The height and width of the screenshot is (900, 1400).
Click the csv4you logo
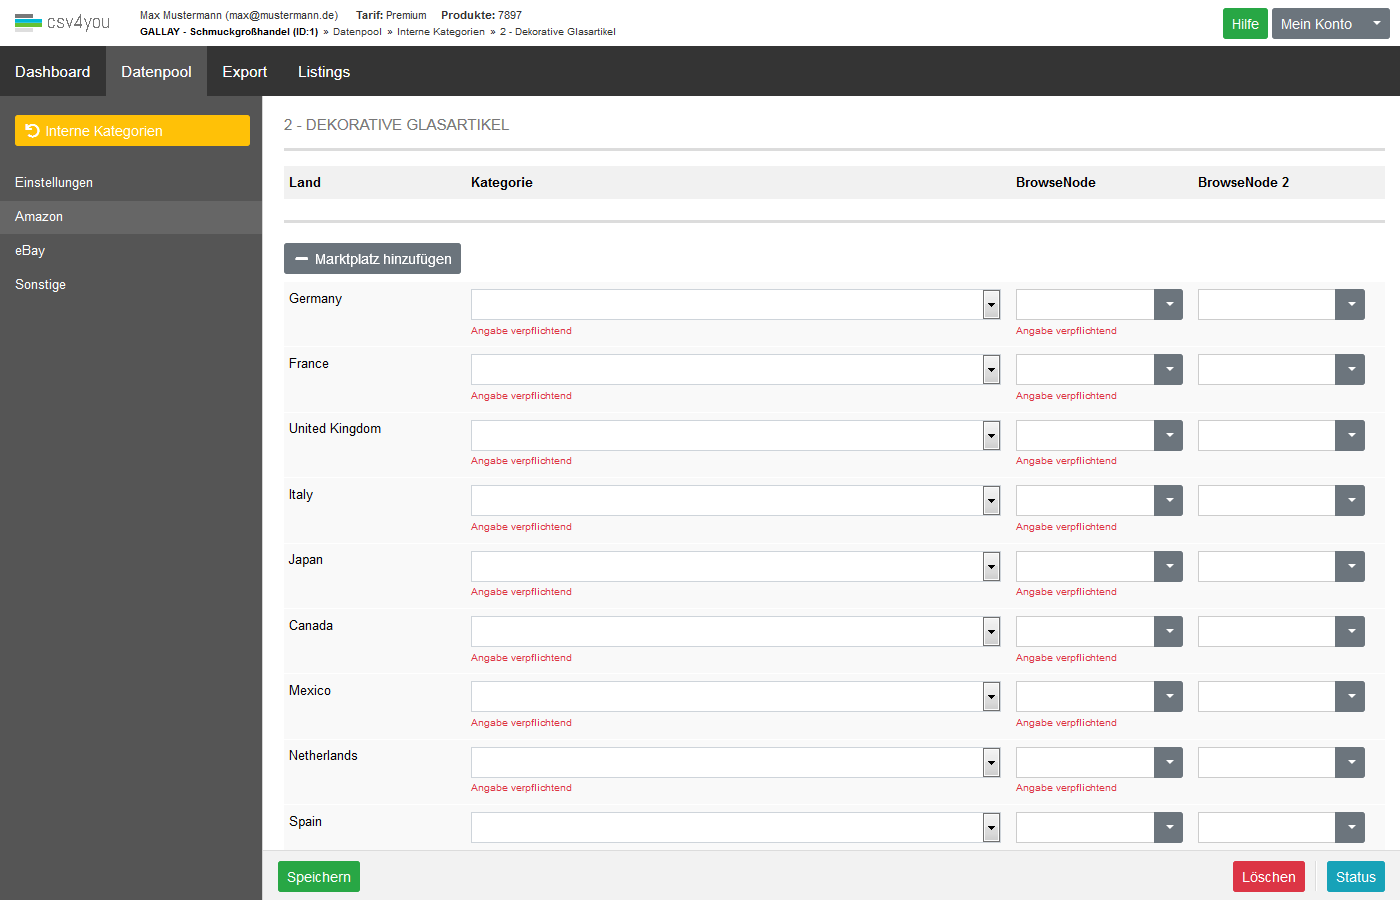coord(62,22)
